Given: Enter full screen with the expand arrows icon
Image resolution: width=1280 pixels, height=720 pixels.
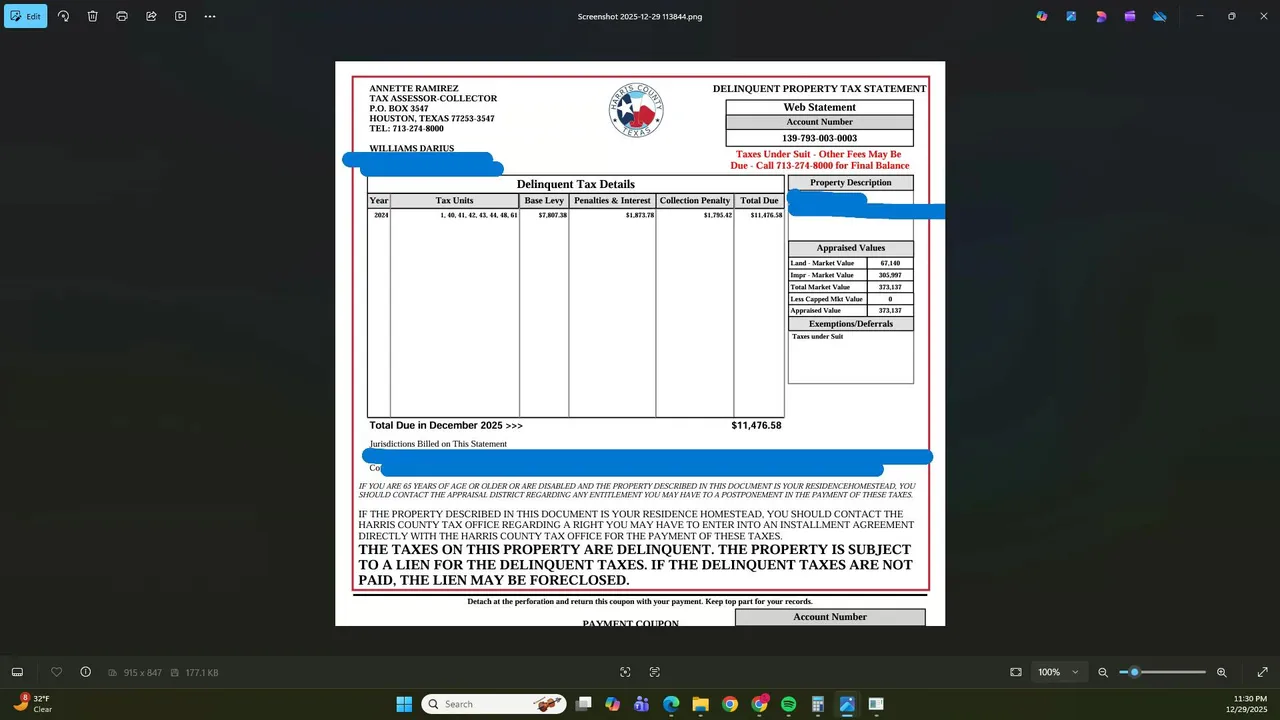Looking at the screenshot, I should [1262, 672].
